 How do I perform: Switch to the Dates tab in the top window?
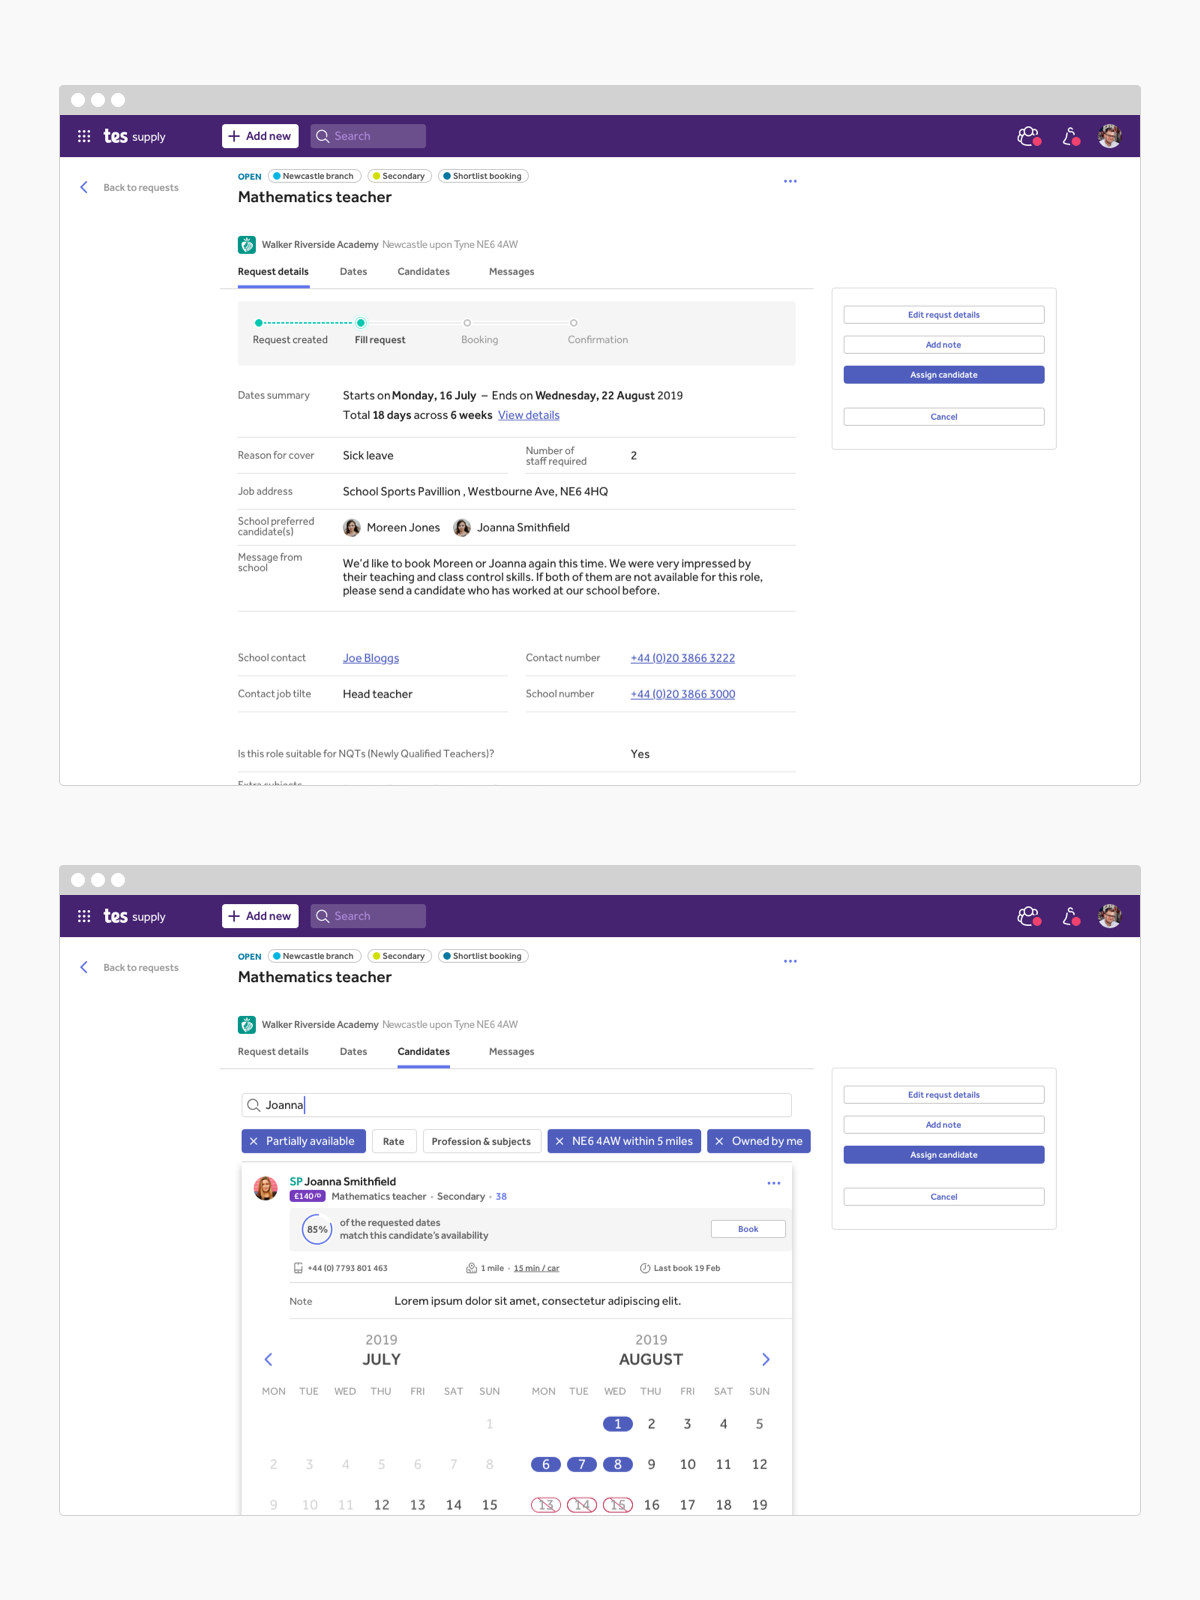click(x=353, y=272)
